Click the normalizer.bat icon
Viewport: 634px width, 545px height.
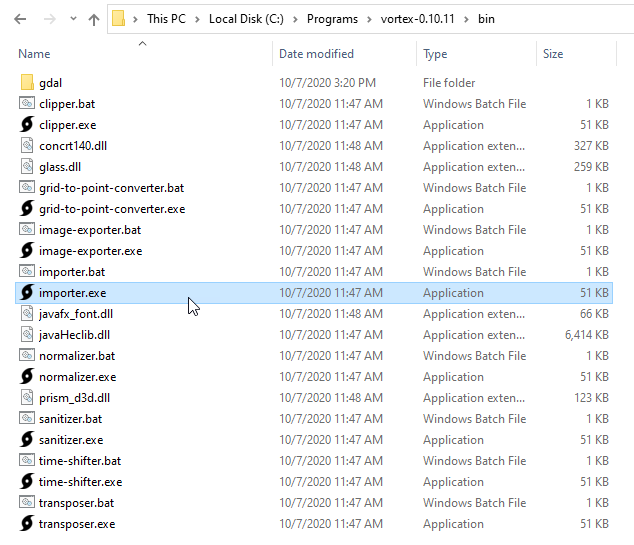point(27,355)
